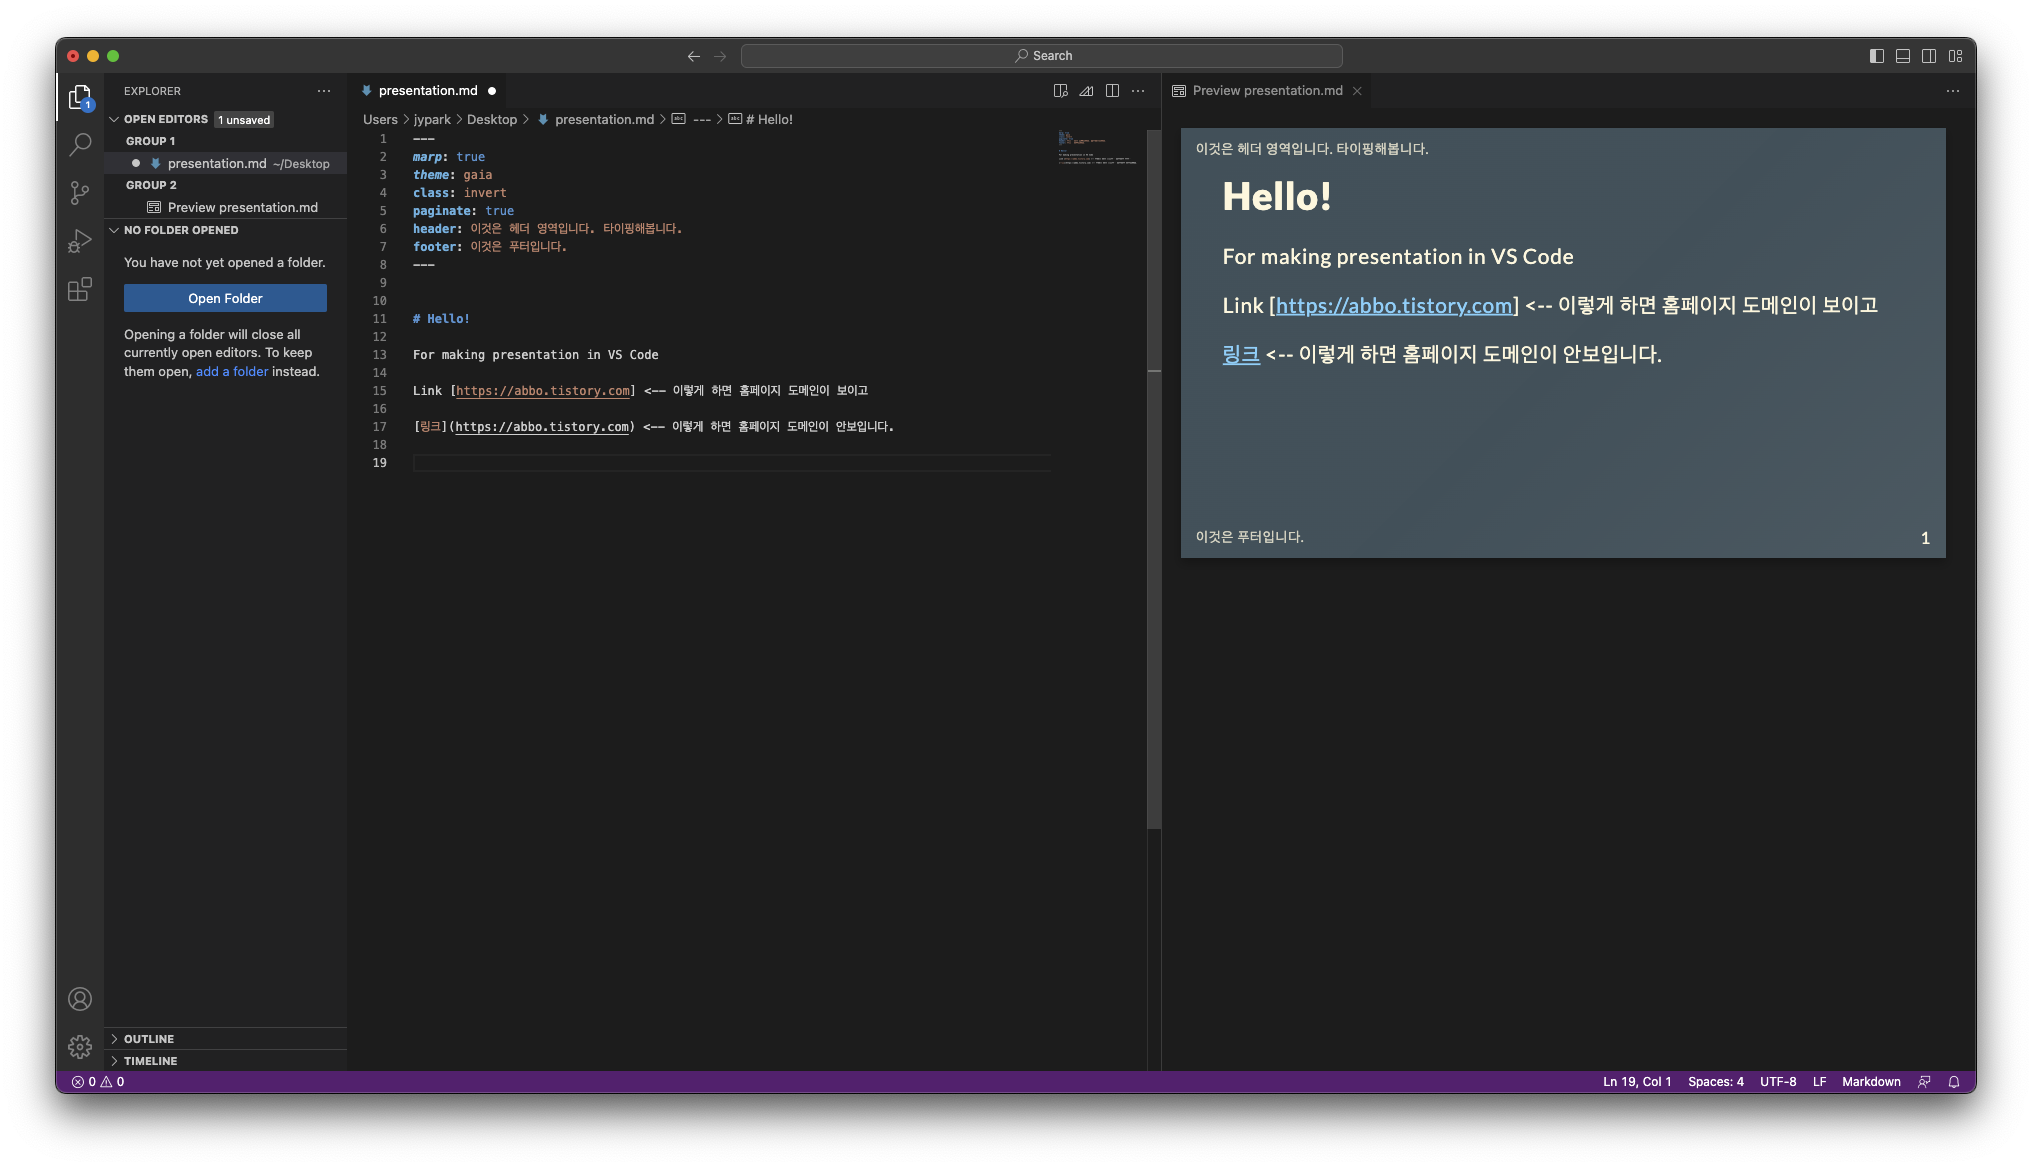Open the Manage gear menu
The width and height of the screenshot is (2032, 1167).
tap(80, 1046)
